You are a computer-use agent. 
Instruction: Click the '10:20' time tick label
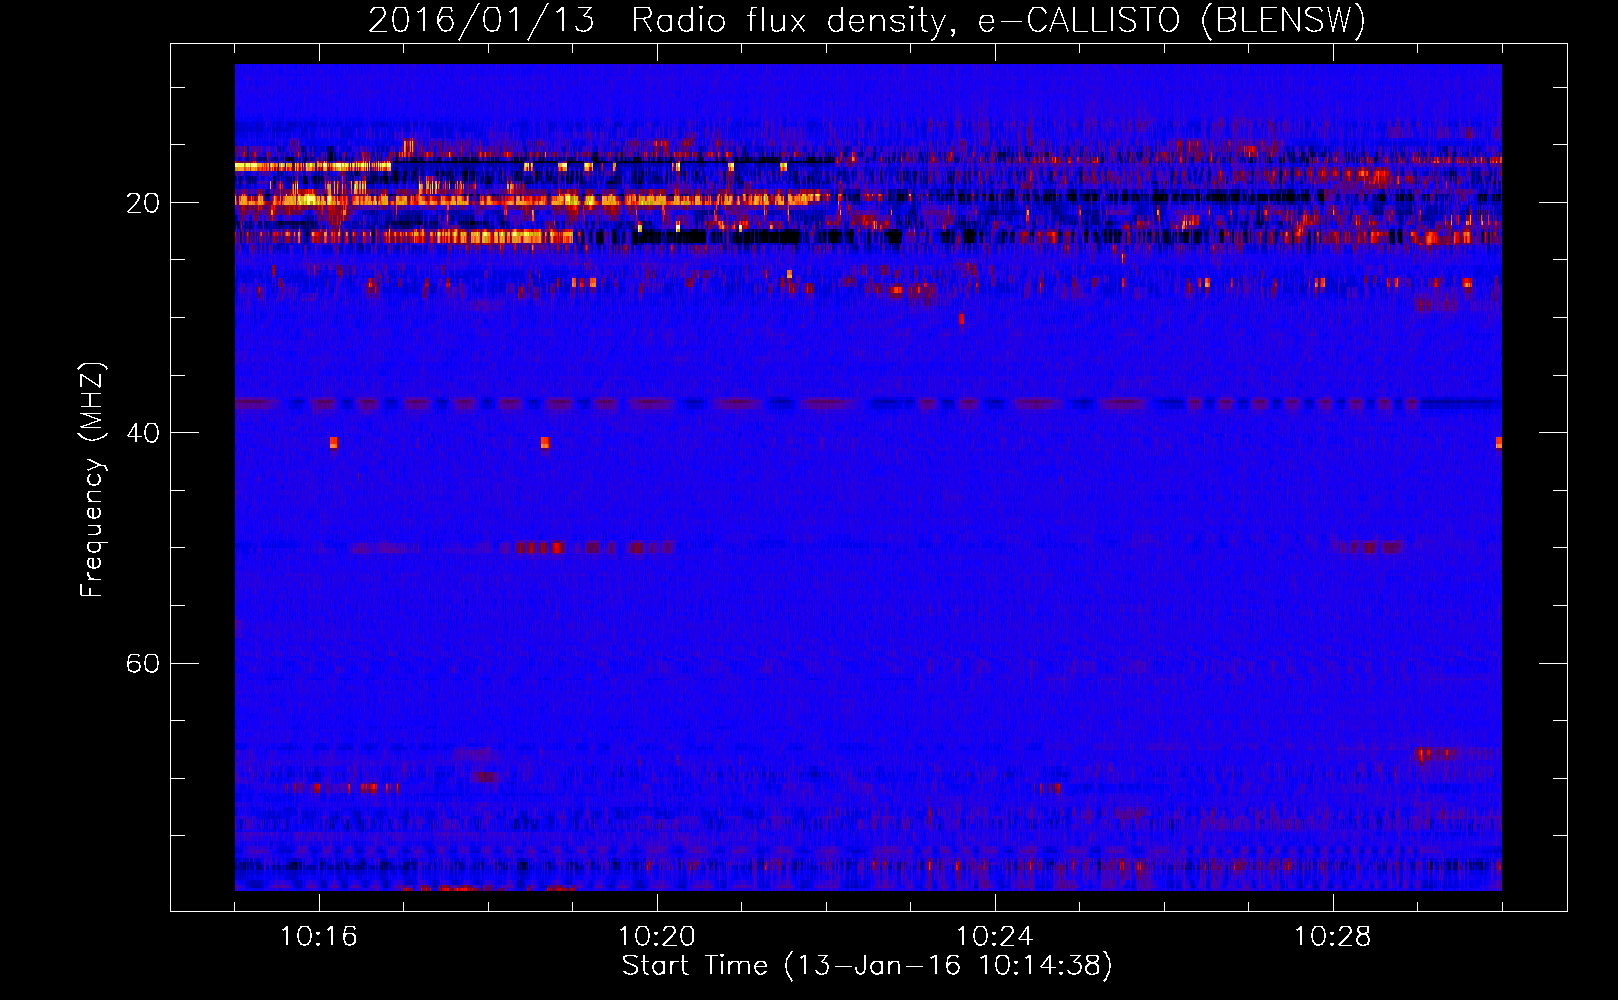pyautogui.click(x=657, y=937)
